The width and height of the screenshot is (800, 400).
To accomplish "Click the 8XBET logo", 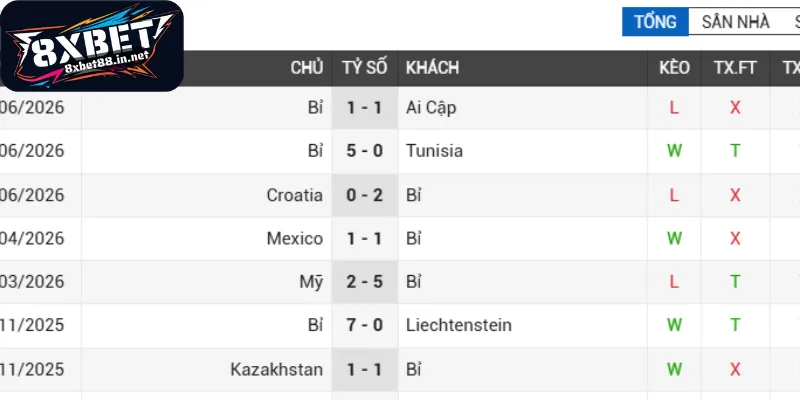I will (92, 46).
